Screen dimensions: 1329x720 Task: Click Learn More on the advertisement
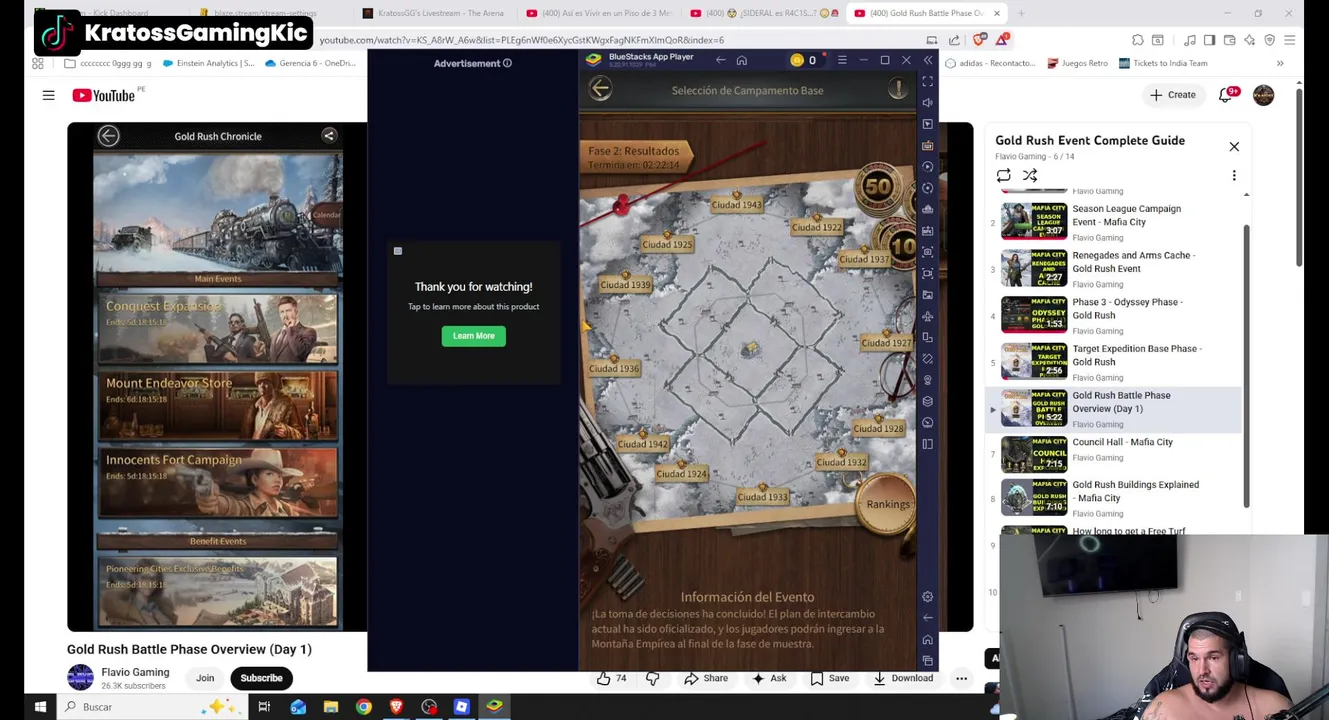(x=474, y=336)
